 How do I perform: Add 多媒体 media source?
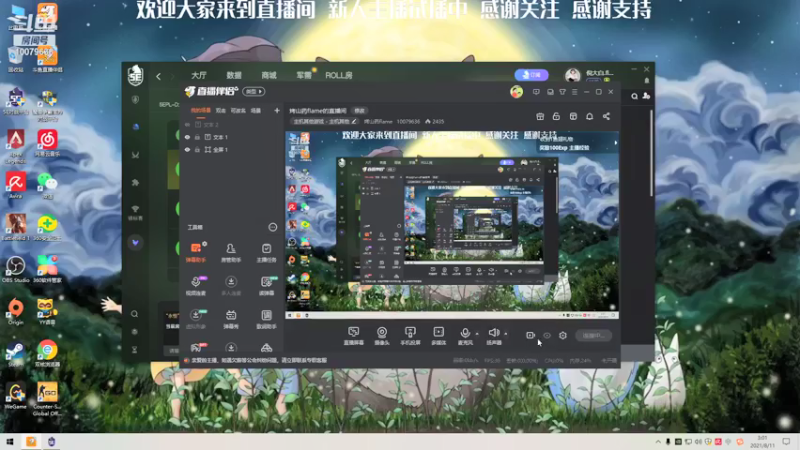(438, 336)
